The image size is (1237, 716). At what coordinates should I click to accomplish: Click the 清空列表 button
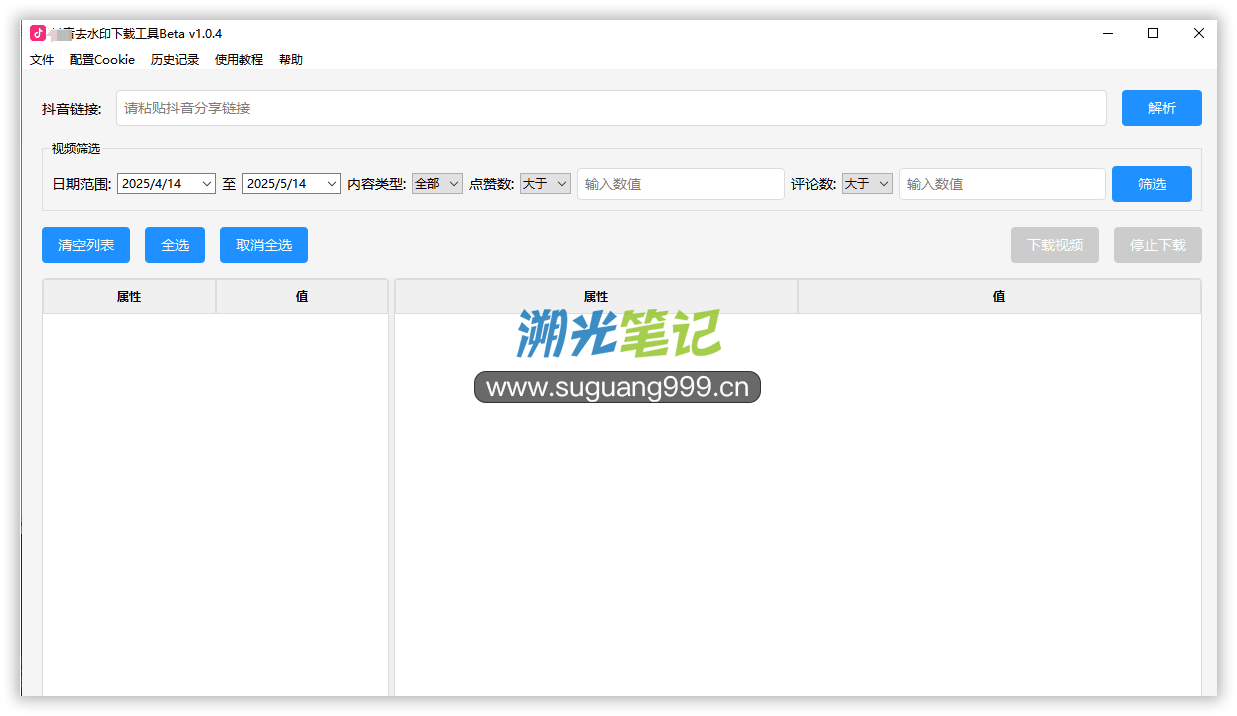click(x=86, y=245)
